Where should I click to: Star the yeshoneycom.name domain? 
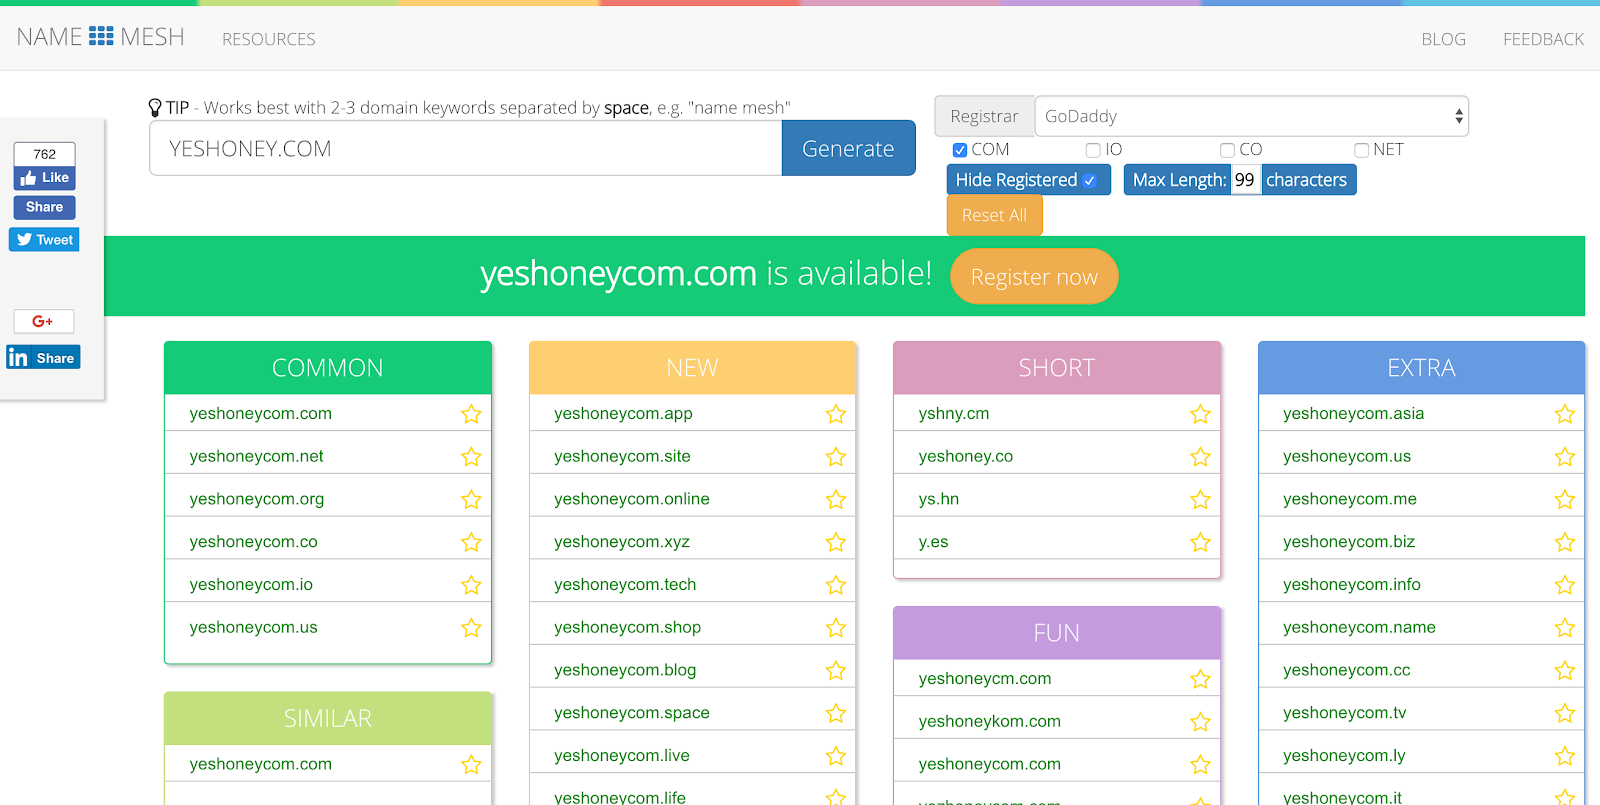(x=1565, y=628)
